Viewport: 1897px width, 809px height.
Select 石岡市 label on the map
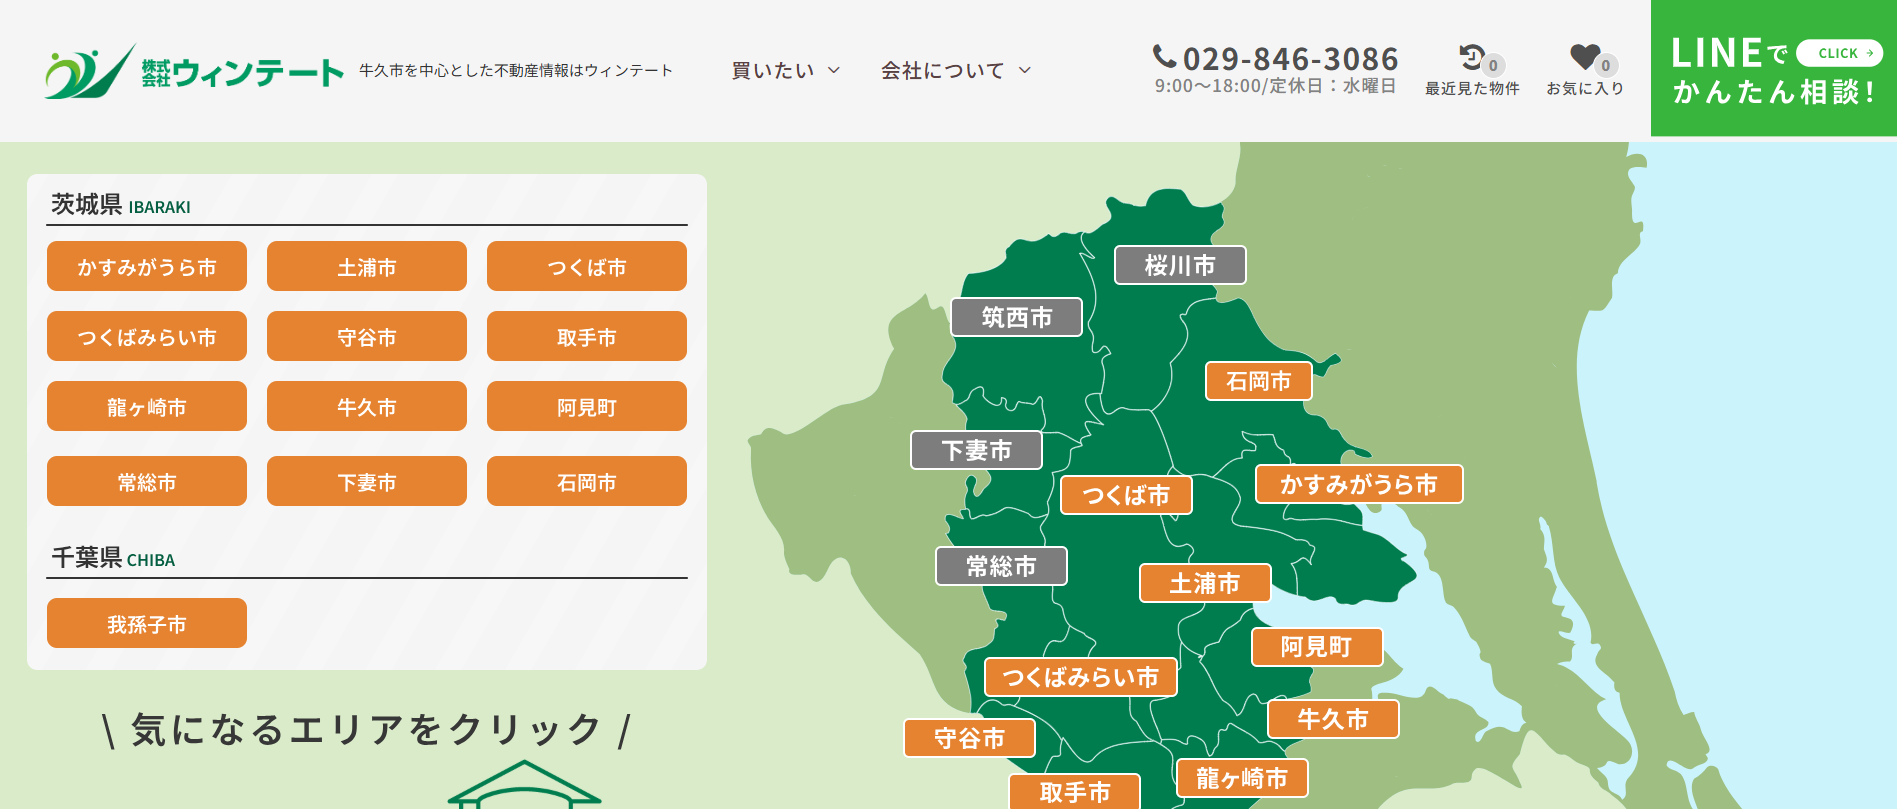tap(1258, 382)
